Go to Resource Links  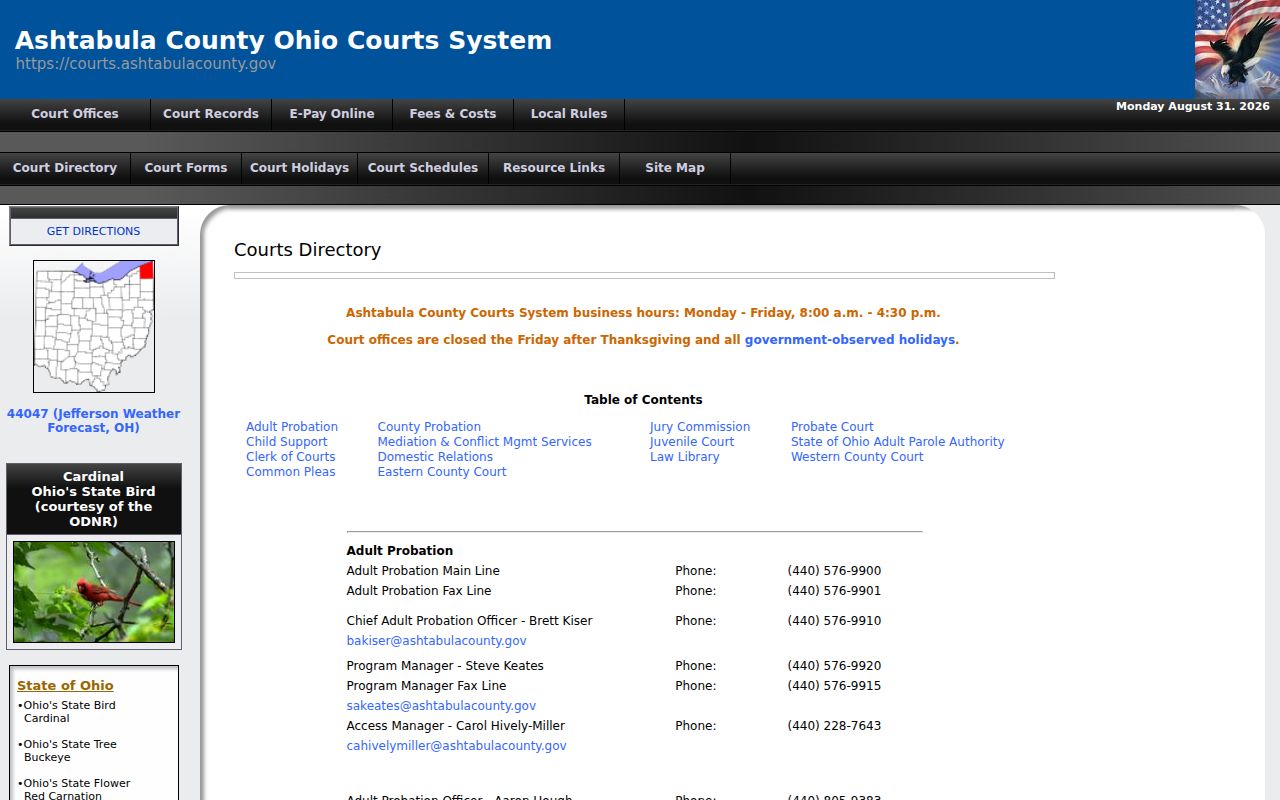(x=554, y=168)
